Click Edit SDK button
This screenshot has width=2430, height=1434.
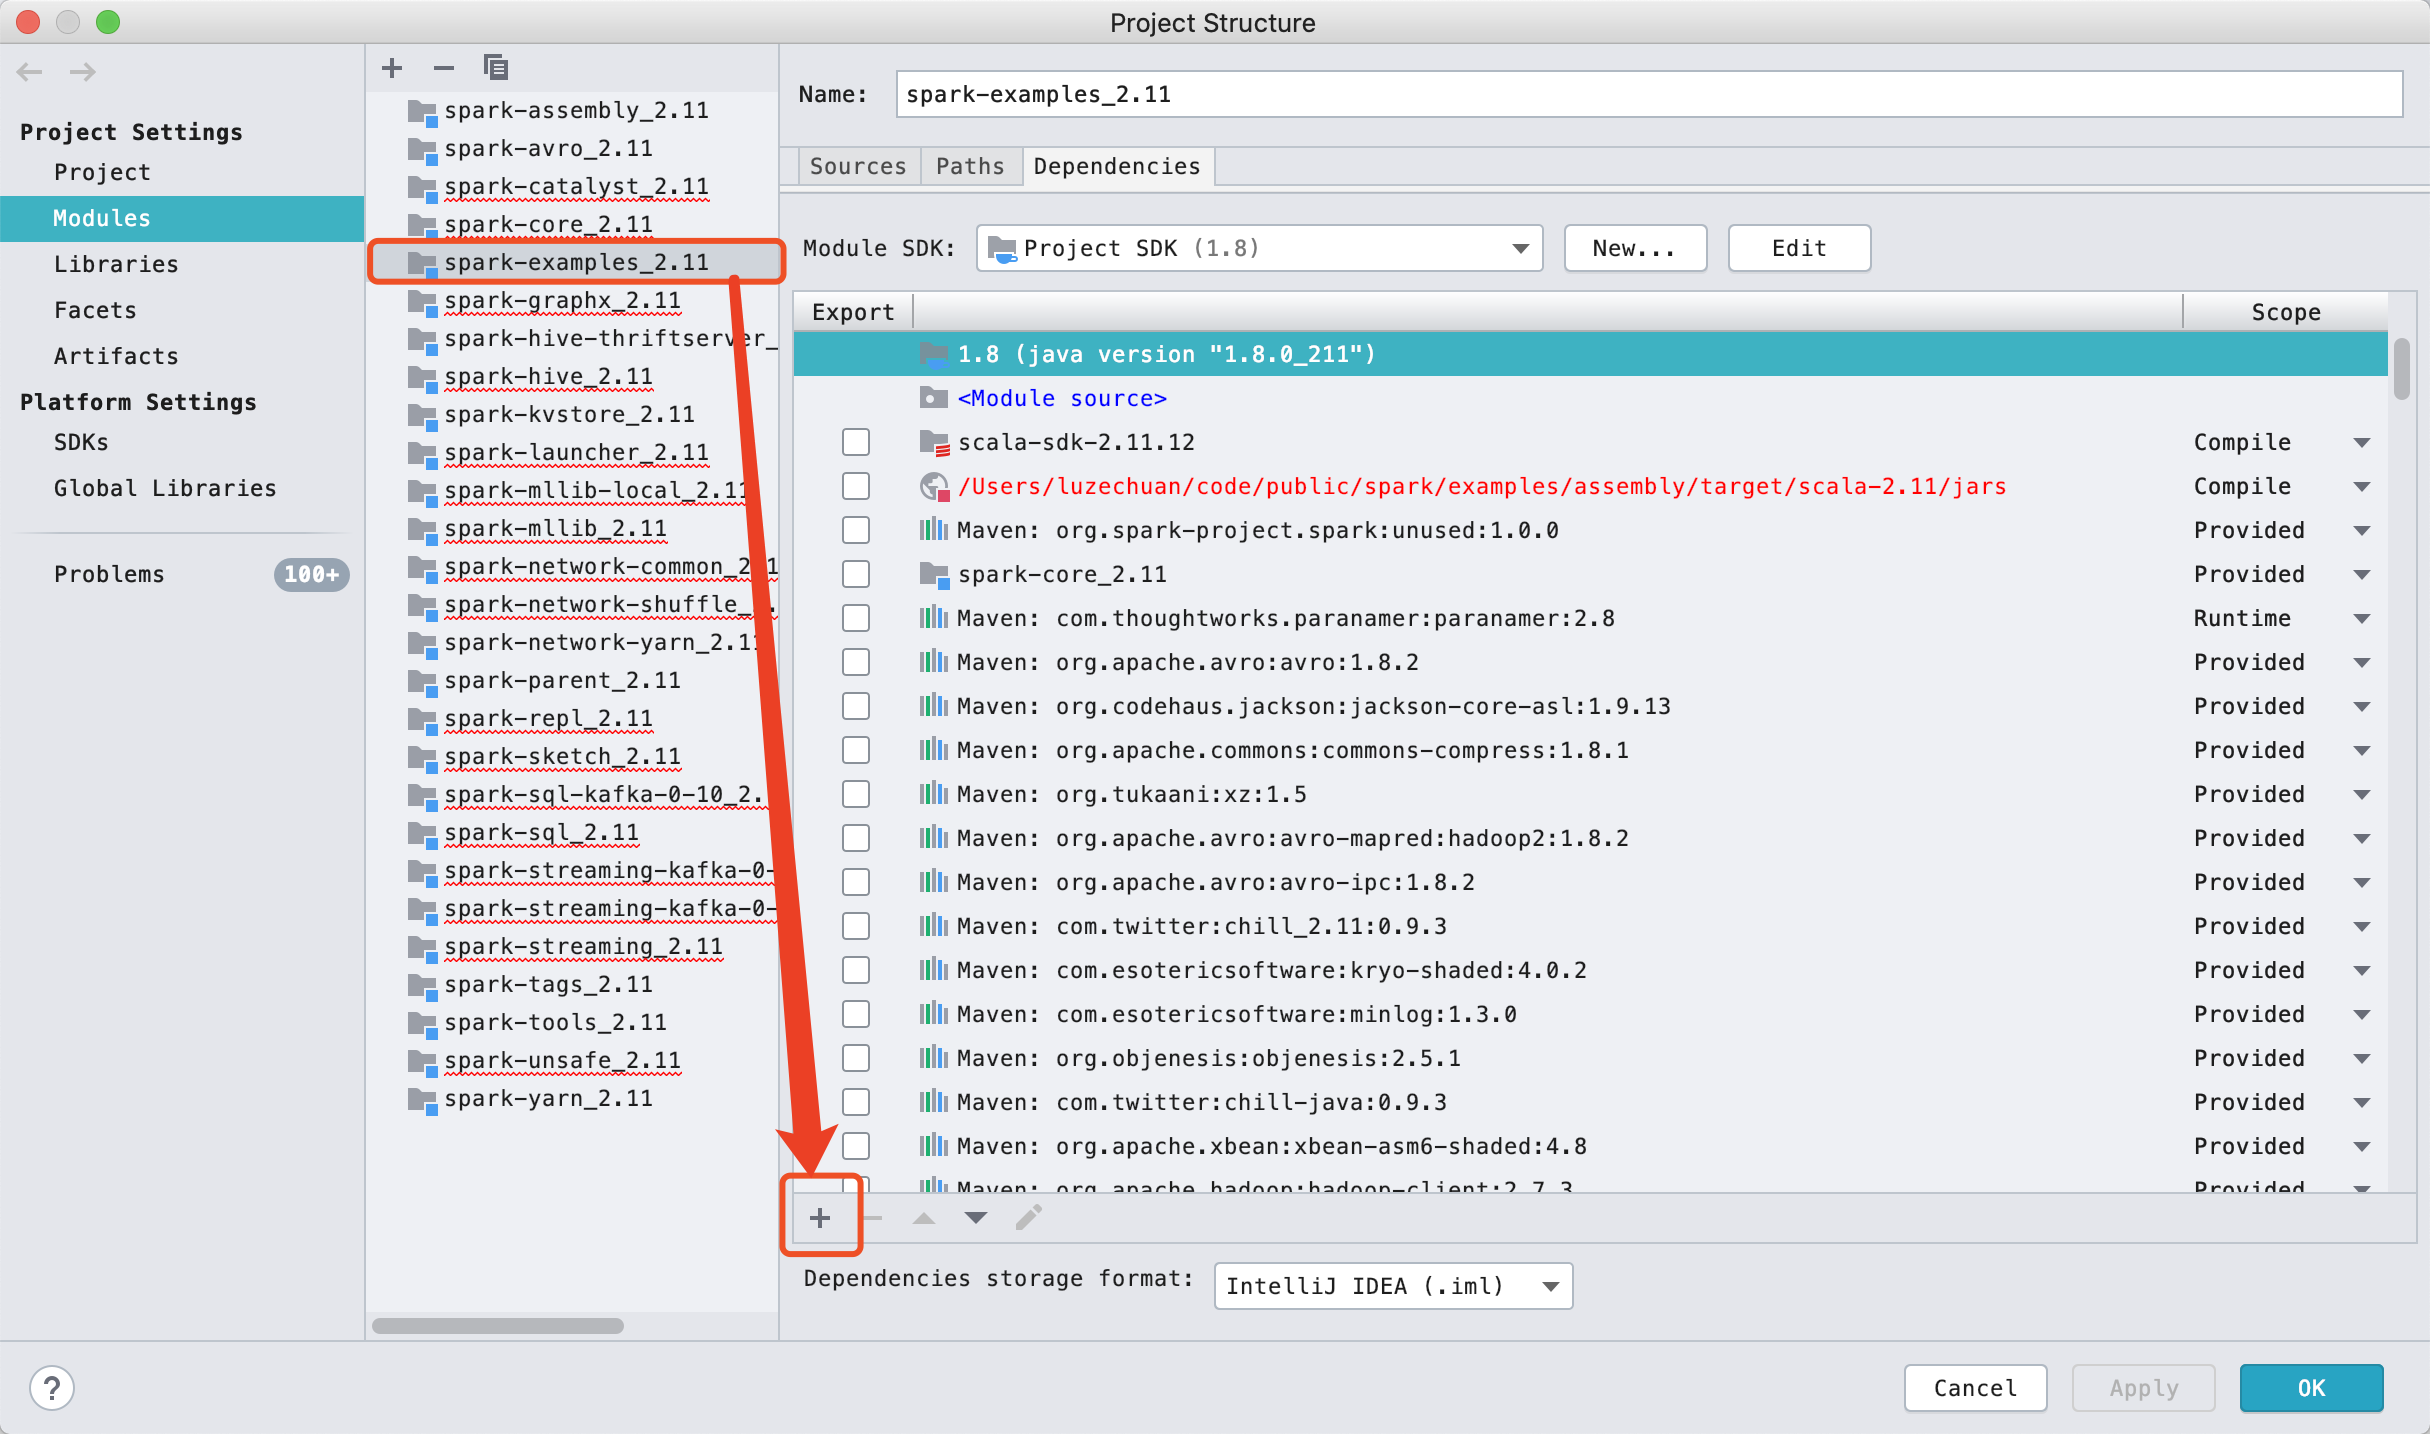(x=1799, y=248)
